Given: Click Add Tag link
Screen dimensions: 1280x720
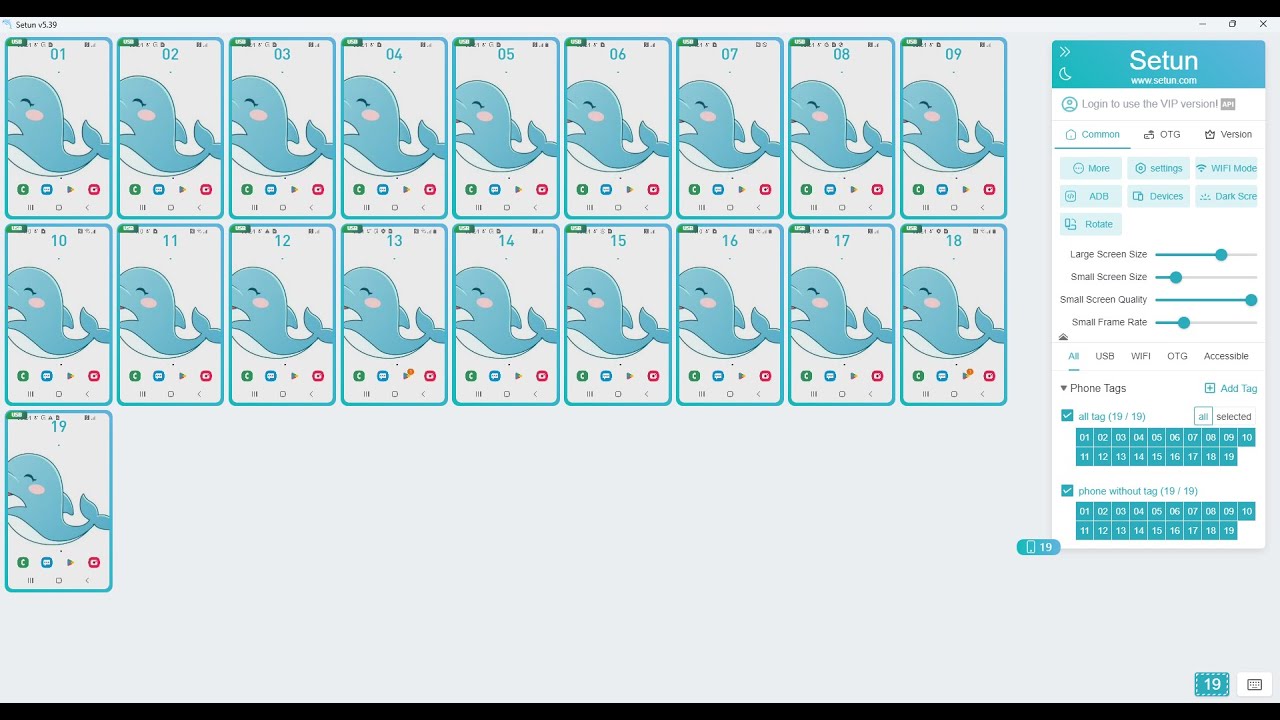Looking at the screenshot, I should coord(1231,388).
